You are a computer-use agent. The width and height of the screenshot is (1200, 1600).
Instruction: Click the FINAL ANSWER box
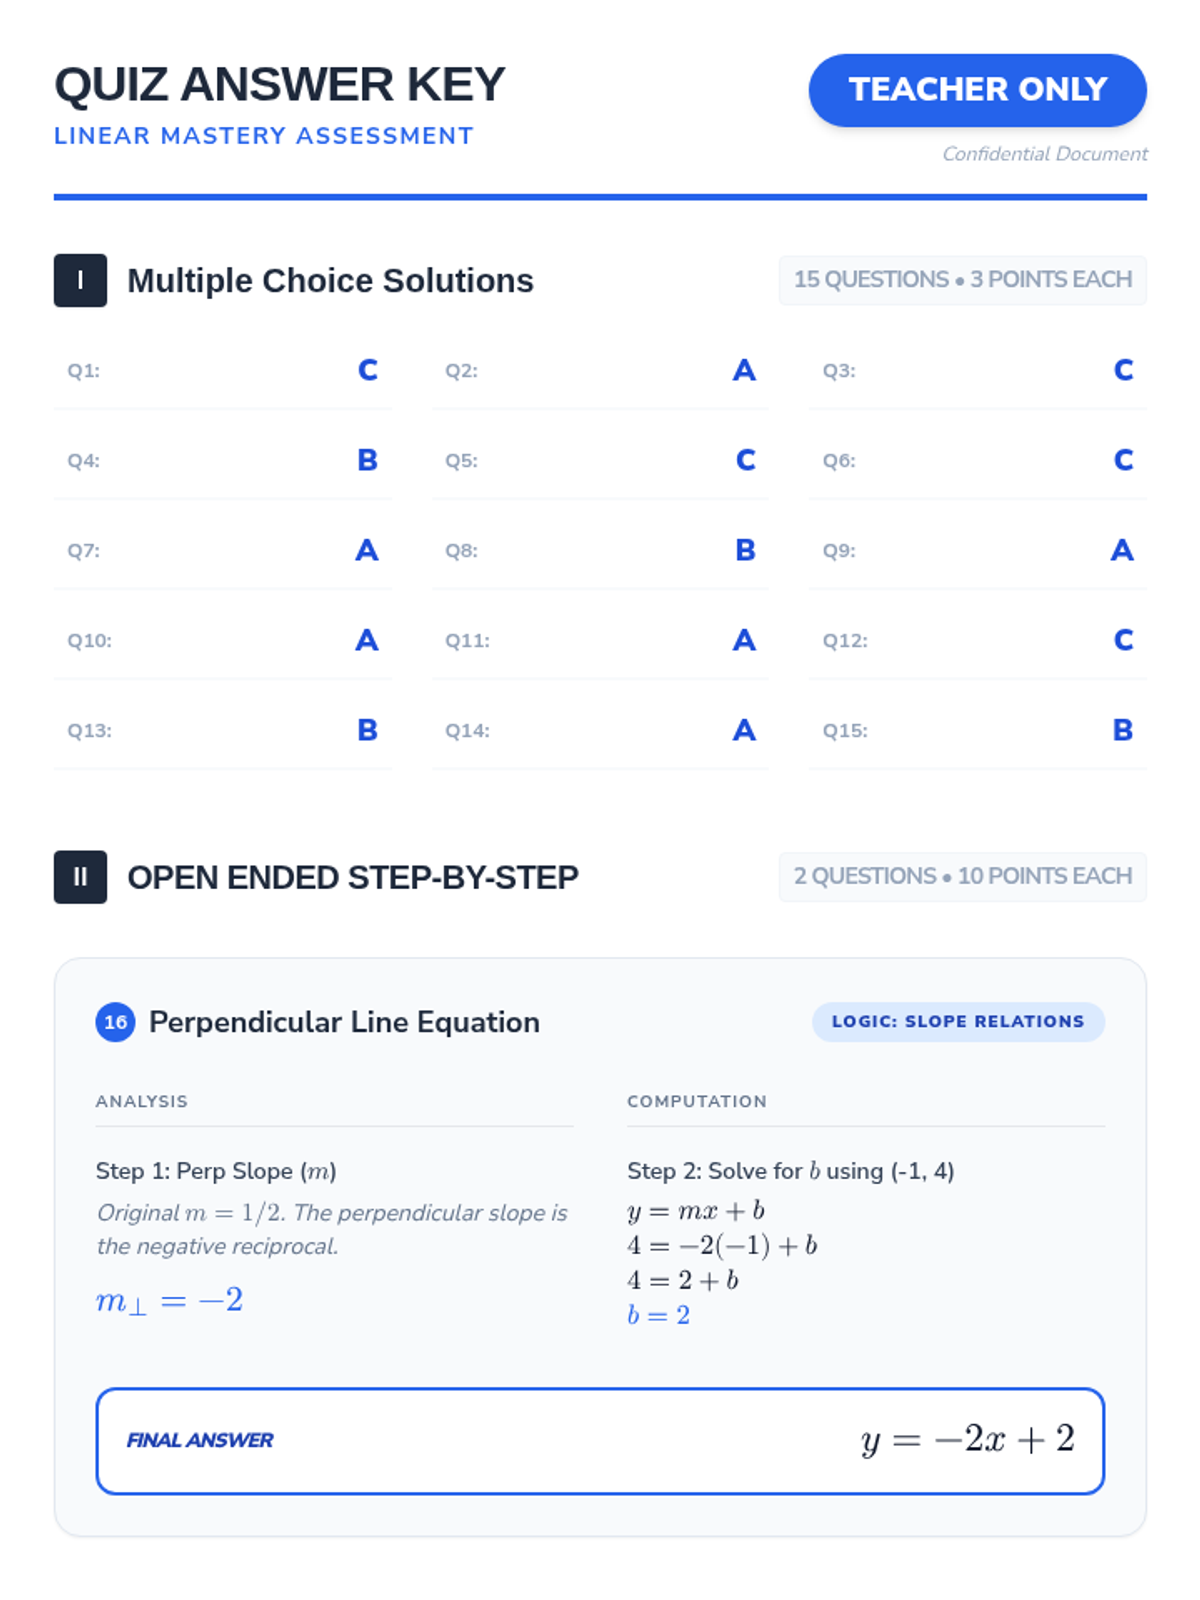coord(600,1440)
